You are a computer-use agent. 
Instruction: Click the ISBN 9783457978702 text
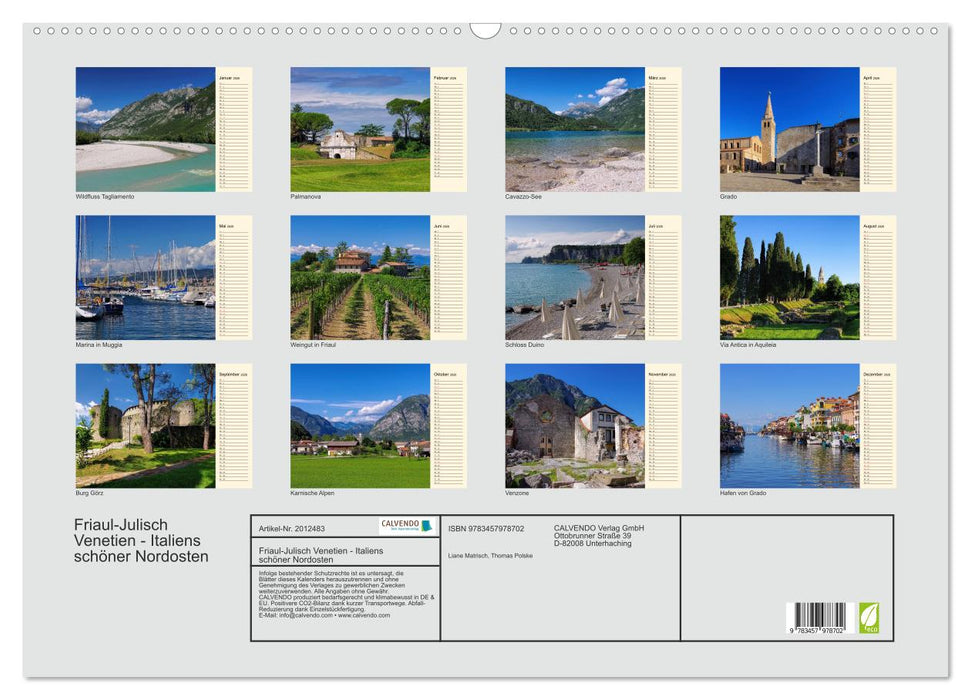pos(486,528)
